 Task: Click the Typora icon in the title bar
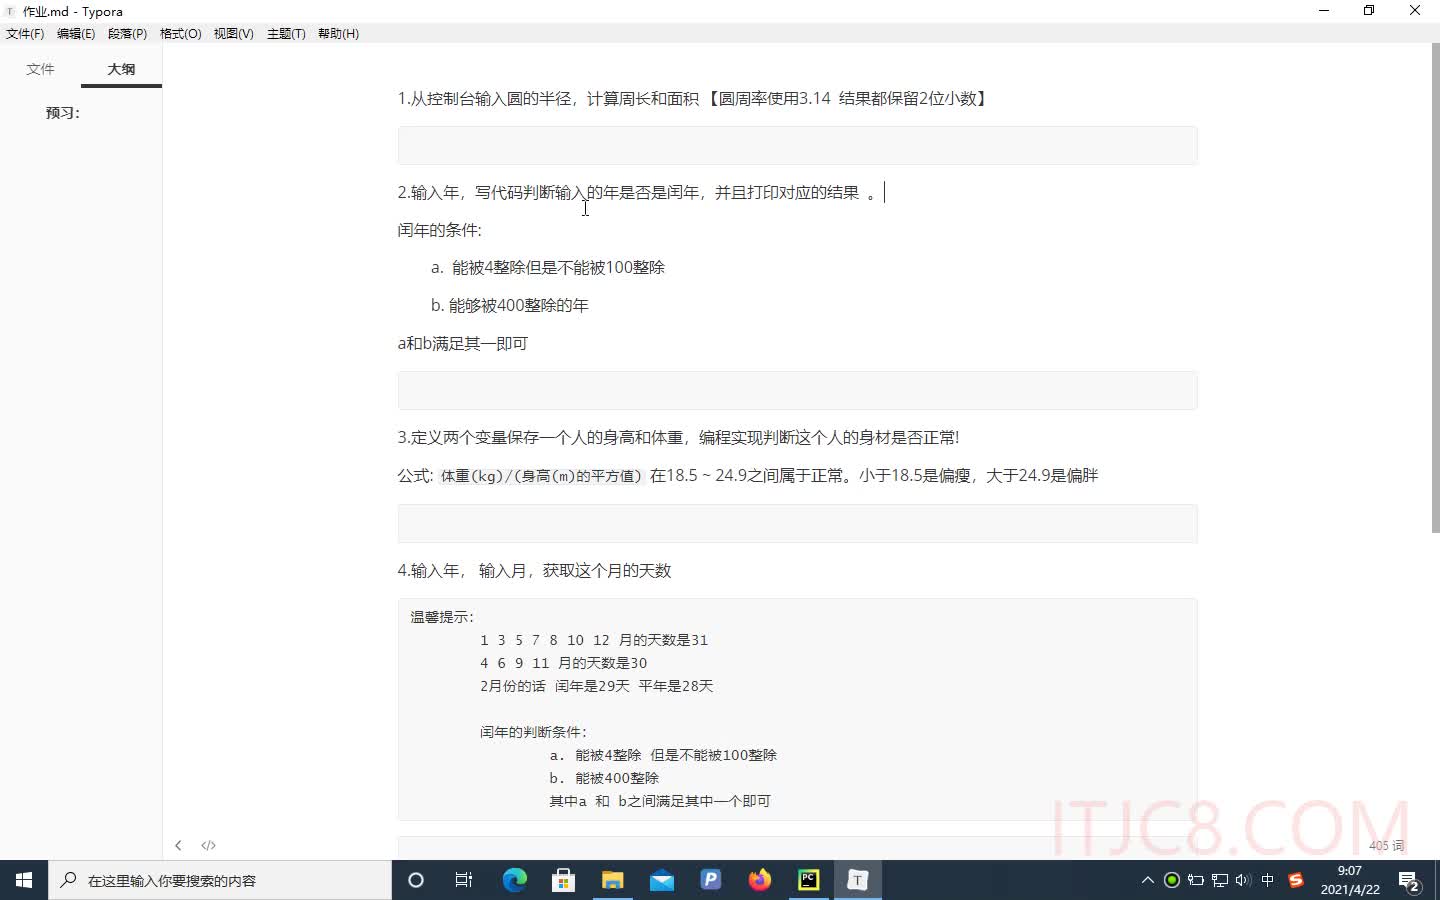tap(10, 11)
